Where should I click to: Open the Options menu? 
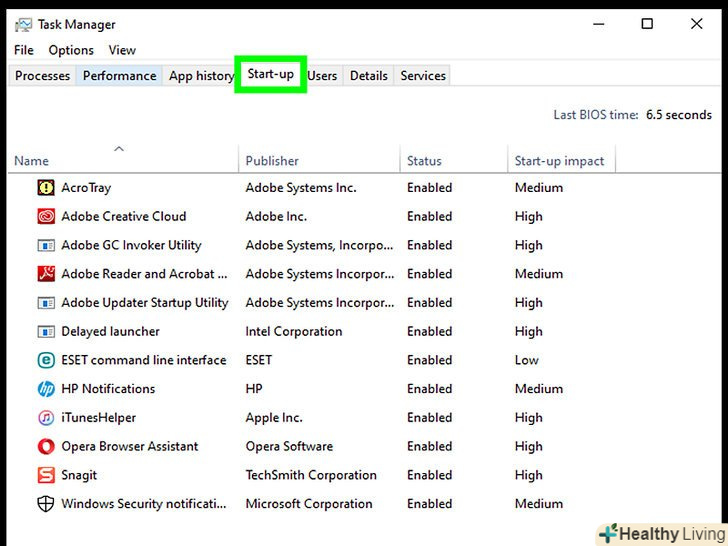coord(71,50)
